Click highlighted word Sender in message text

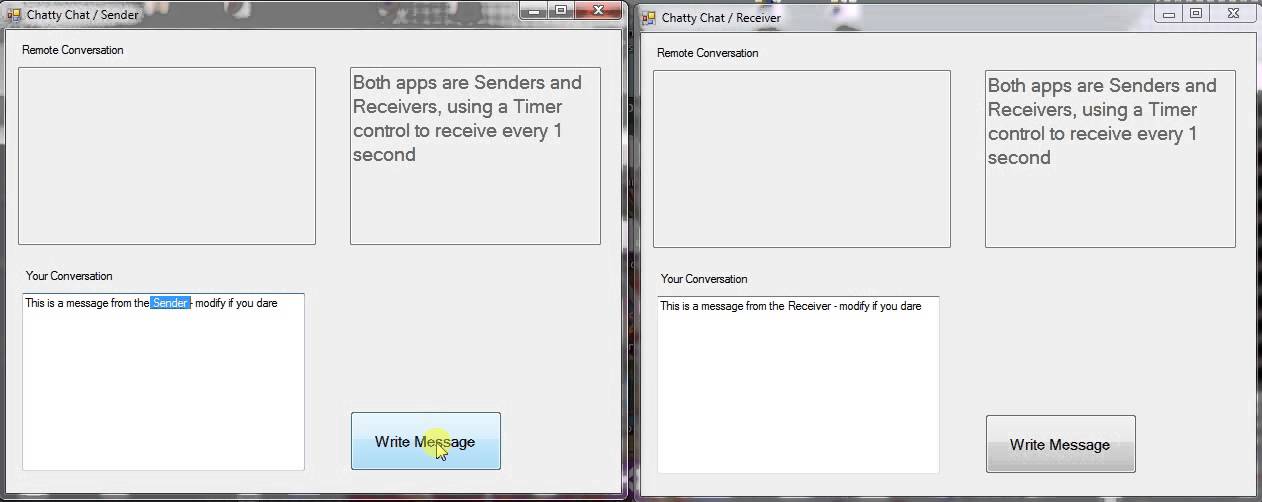pos(170,303)
